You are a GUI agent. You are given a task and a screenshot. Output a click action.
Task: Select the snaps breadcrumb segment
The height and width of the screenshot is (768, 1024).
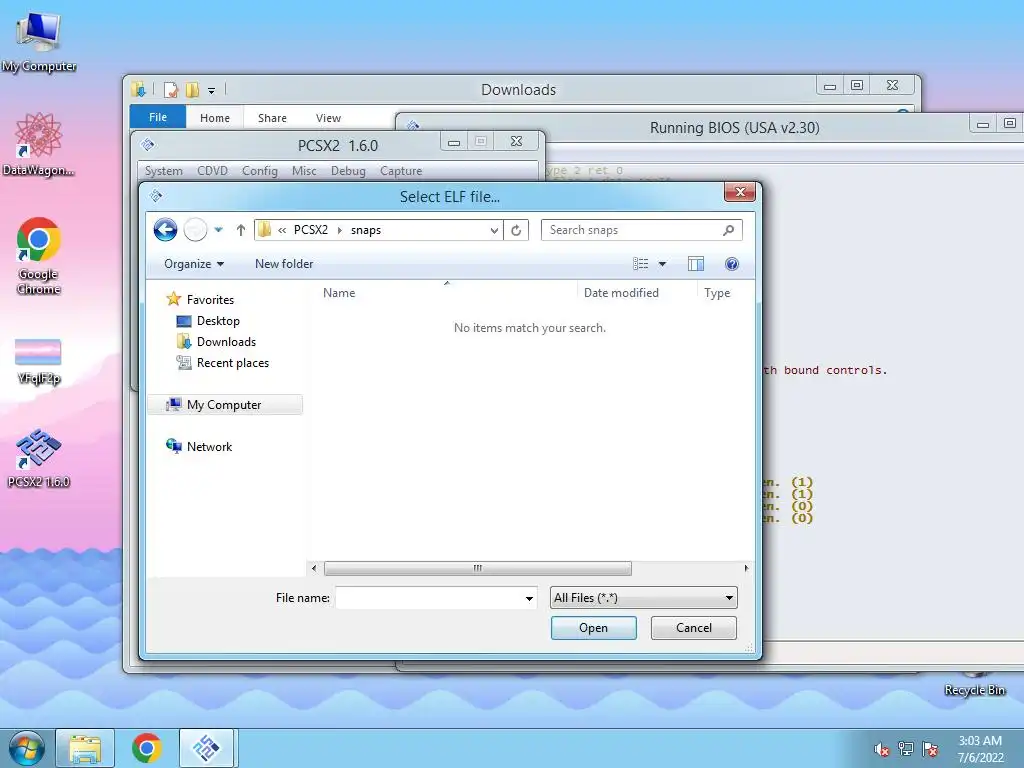point(366,230)
